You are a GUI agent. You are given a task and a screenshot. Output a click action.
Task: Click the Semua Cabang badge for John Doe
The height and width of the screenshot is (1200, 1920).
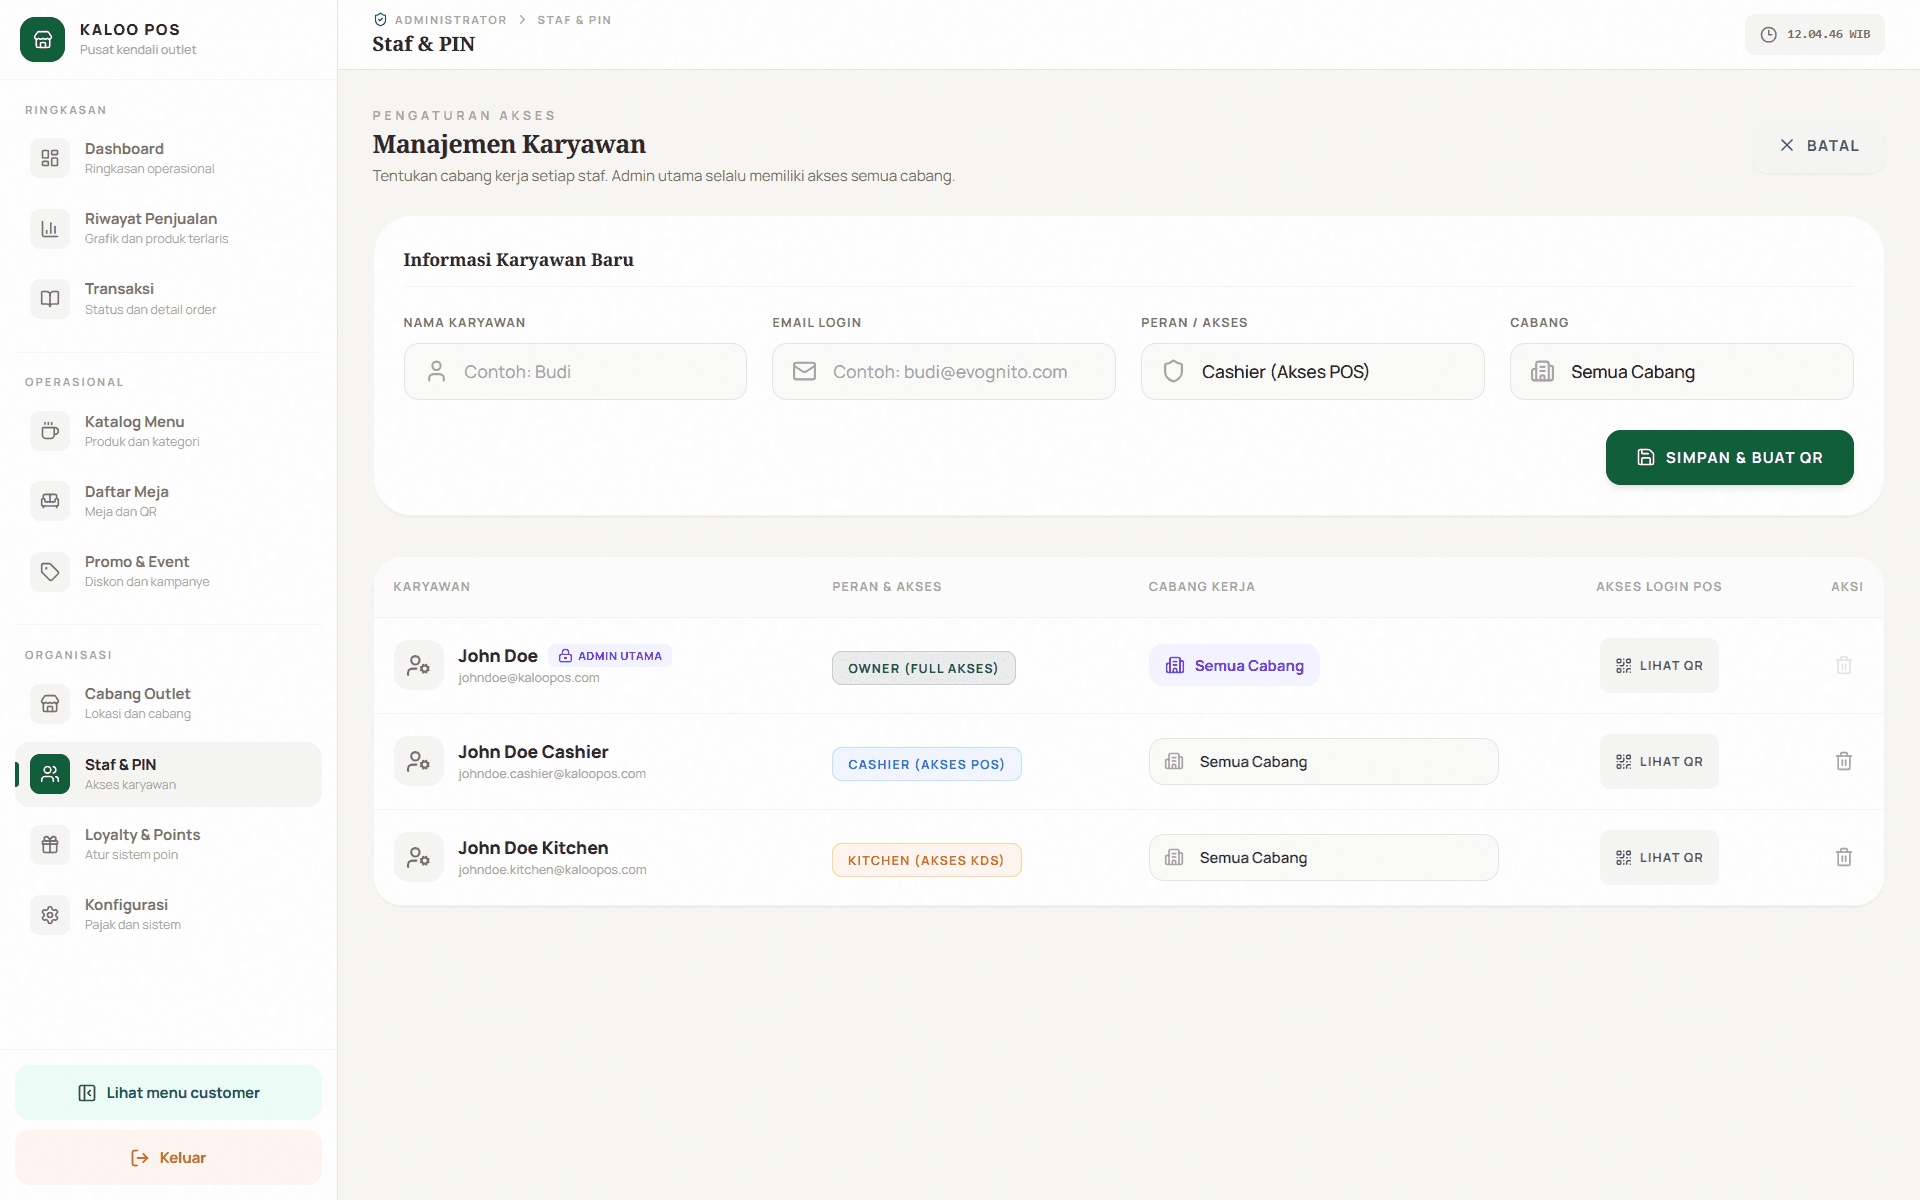pos(1234,666)
